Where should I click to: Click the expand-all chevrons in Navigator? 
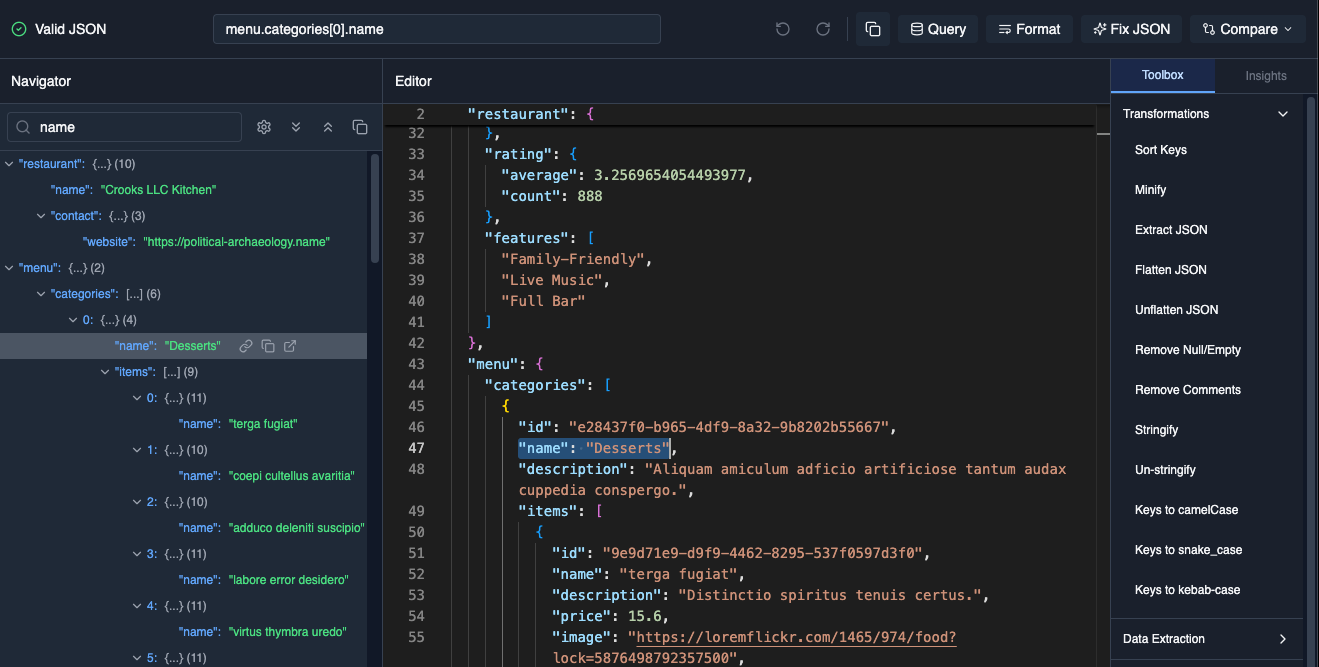(x=295, y=126)
